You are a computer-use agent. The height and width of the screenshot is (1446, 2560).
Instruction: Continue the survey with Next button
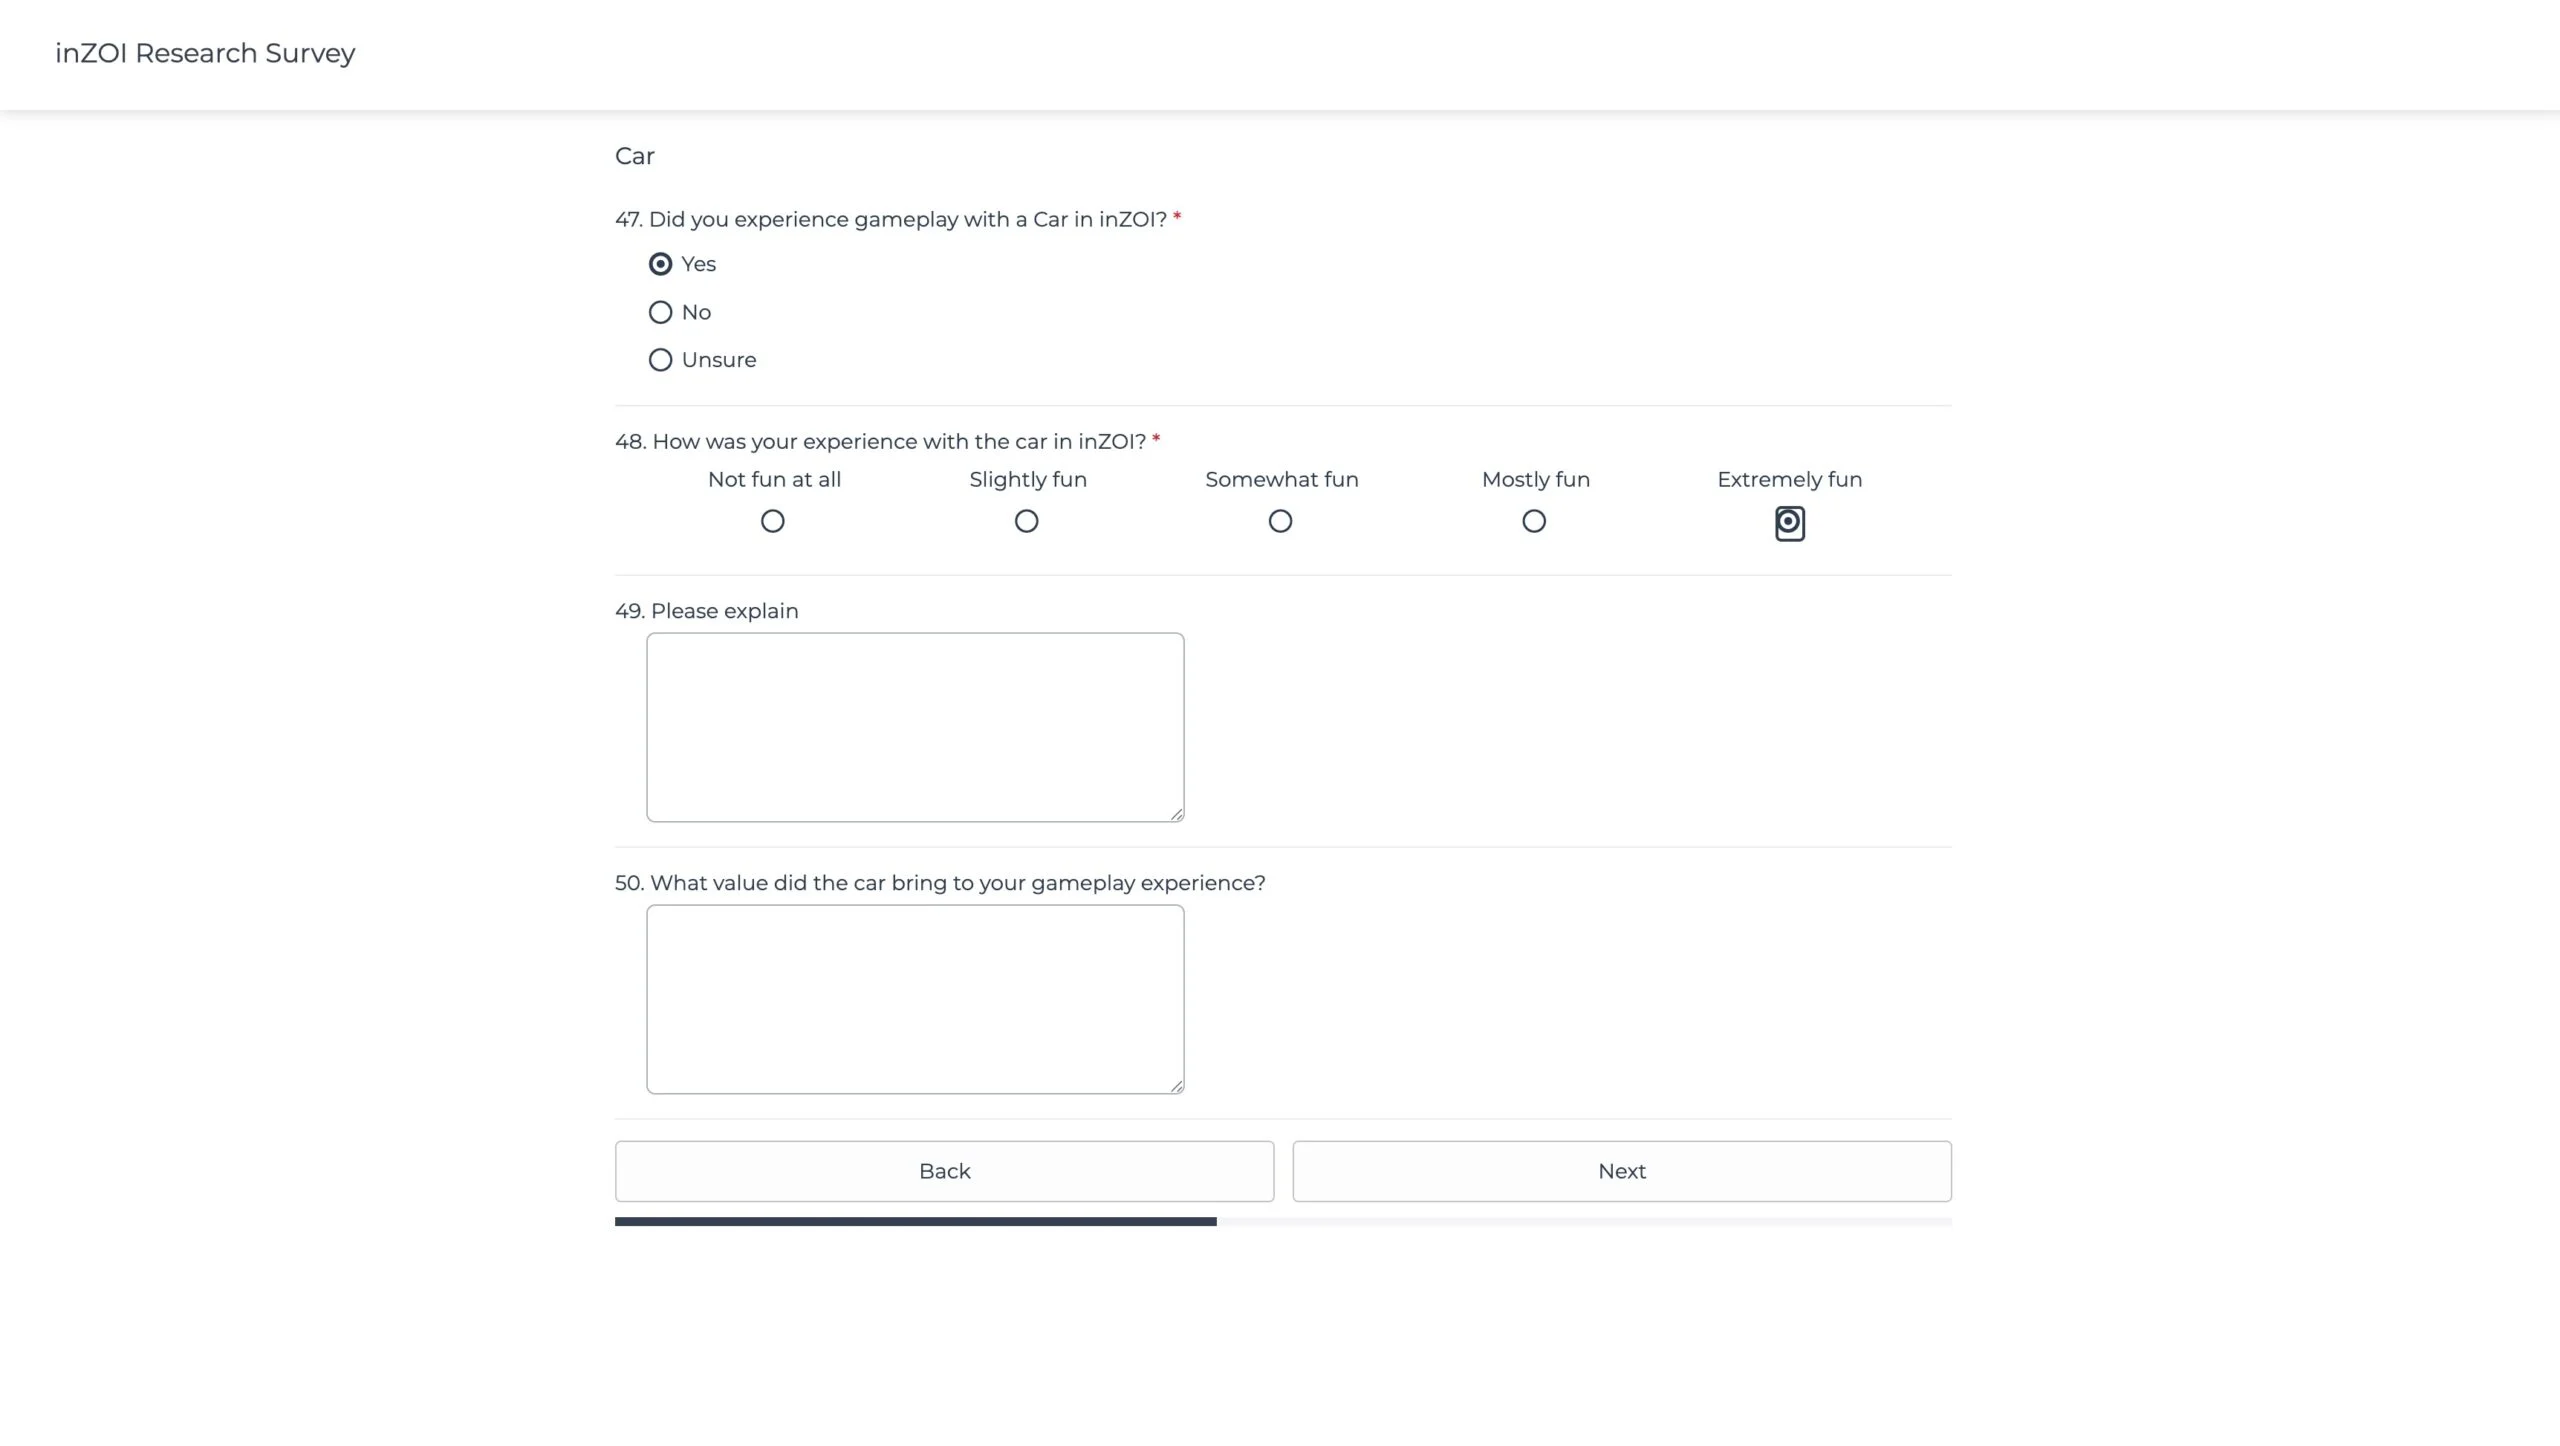(1621, 1171)
